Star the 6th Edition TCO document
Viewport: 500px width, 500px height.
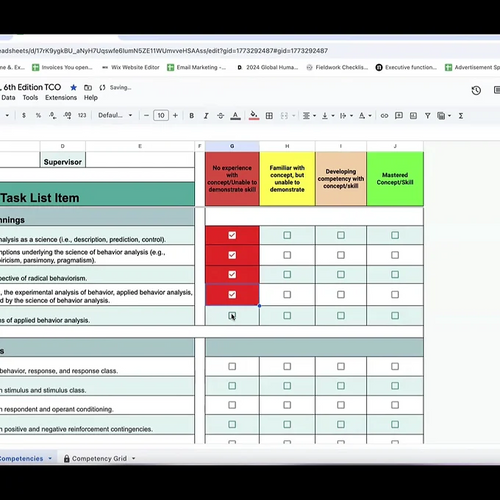[74, 87]
